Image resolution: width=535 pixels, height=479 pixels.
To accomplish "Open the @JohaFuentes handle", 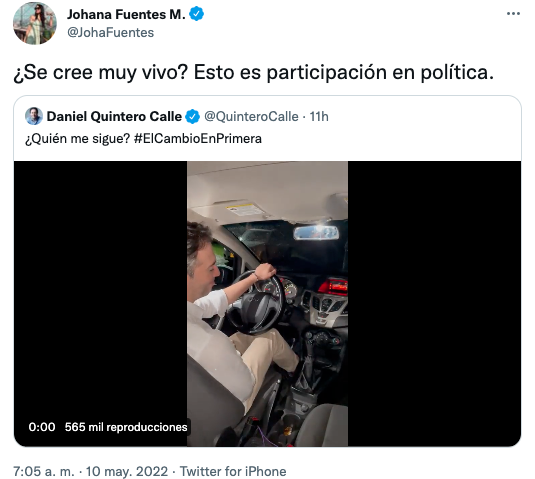I will click(111, 33).
